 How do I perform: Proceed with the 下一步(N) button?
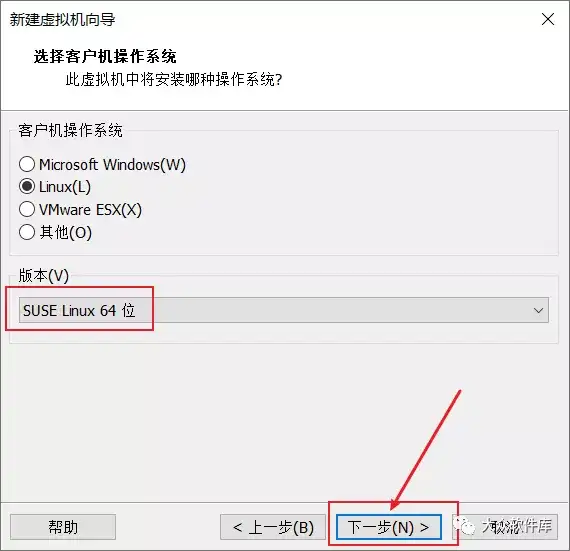coord(389,527)
